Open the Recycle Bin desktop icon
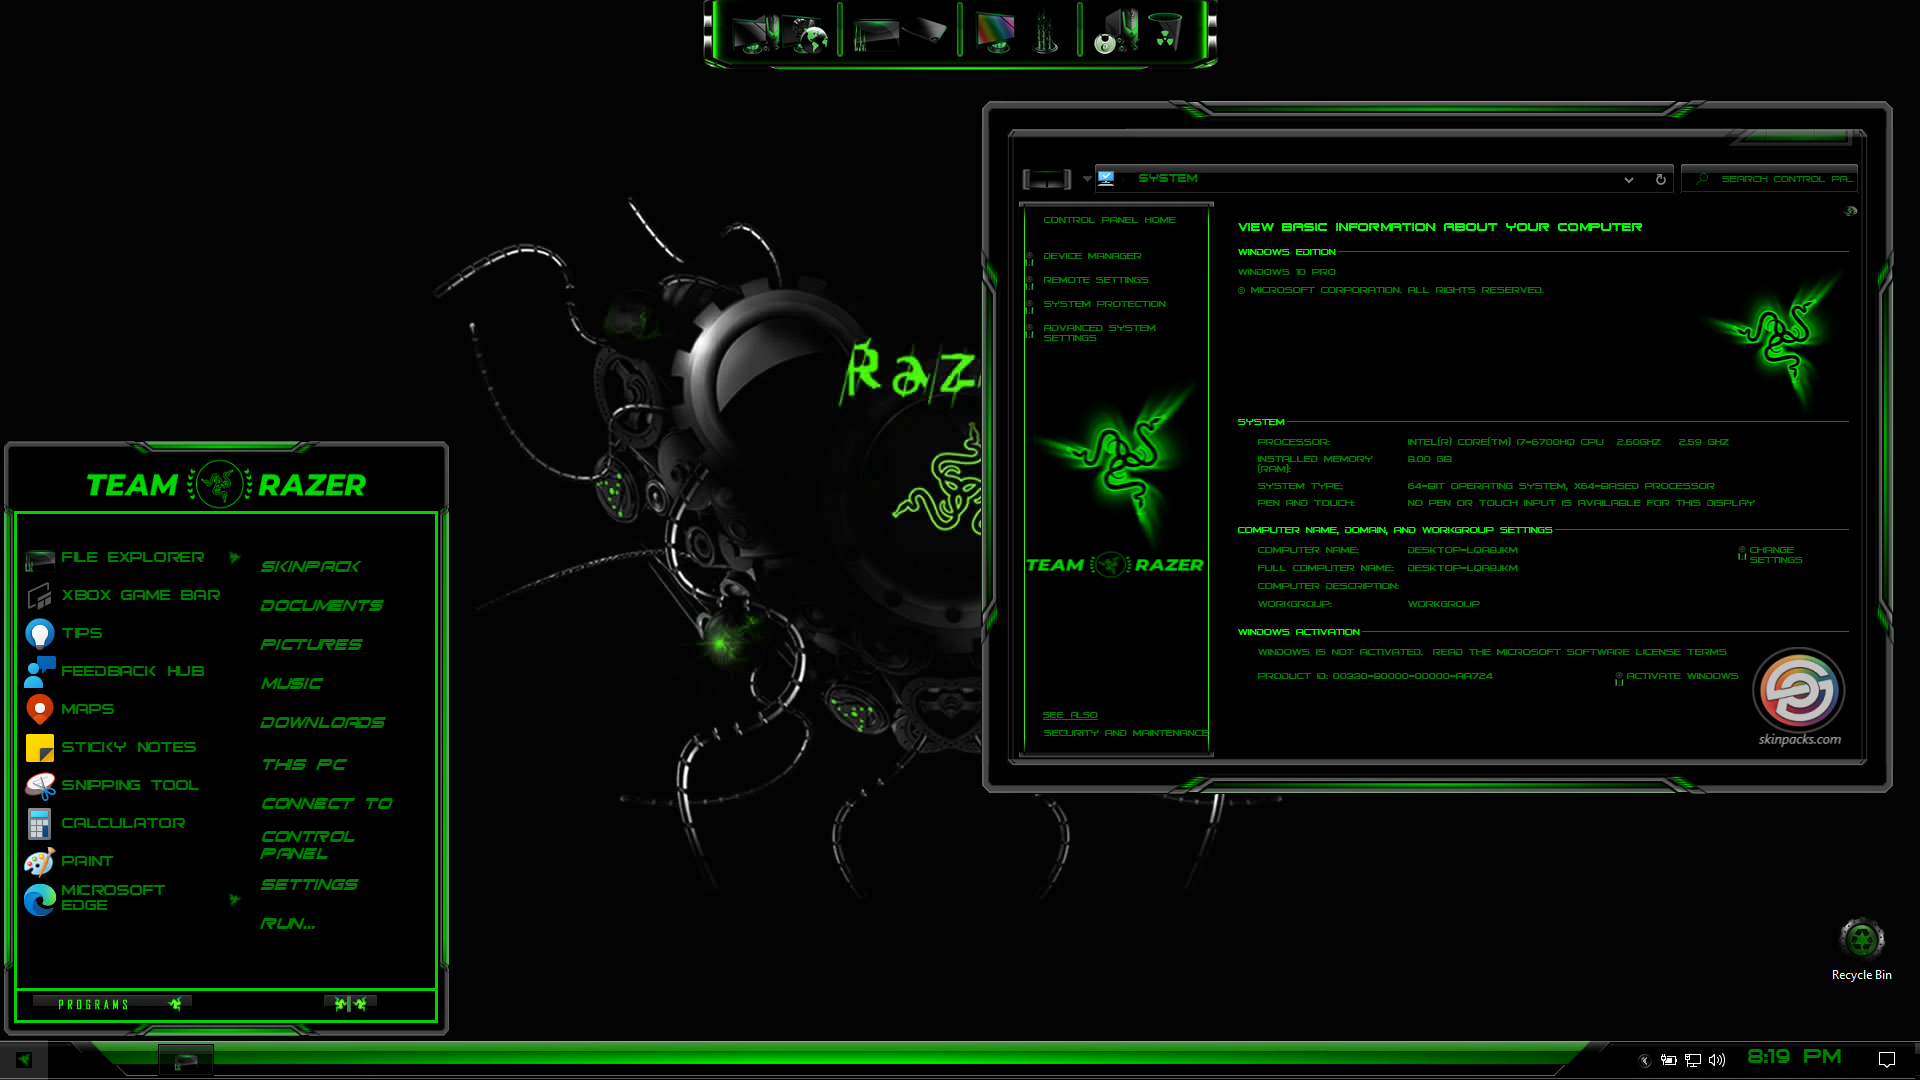Image resolution: width=1920 pixels, height=1080 pixels. click(x=1861, y=940)
